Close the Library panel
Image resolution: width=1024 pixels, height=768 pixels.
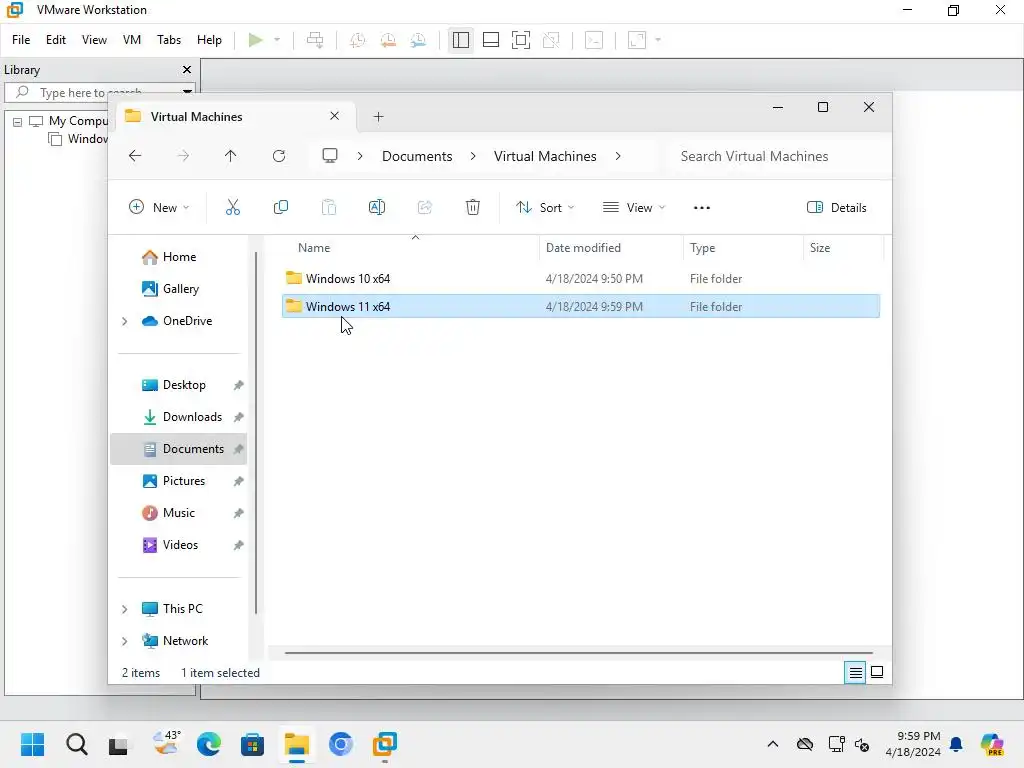187,69
